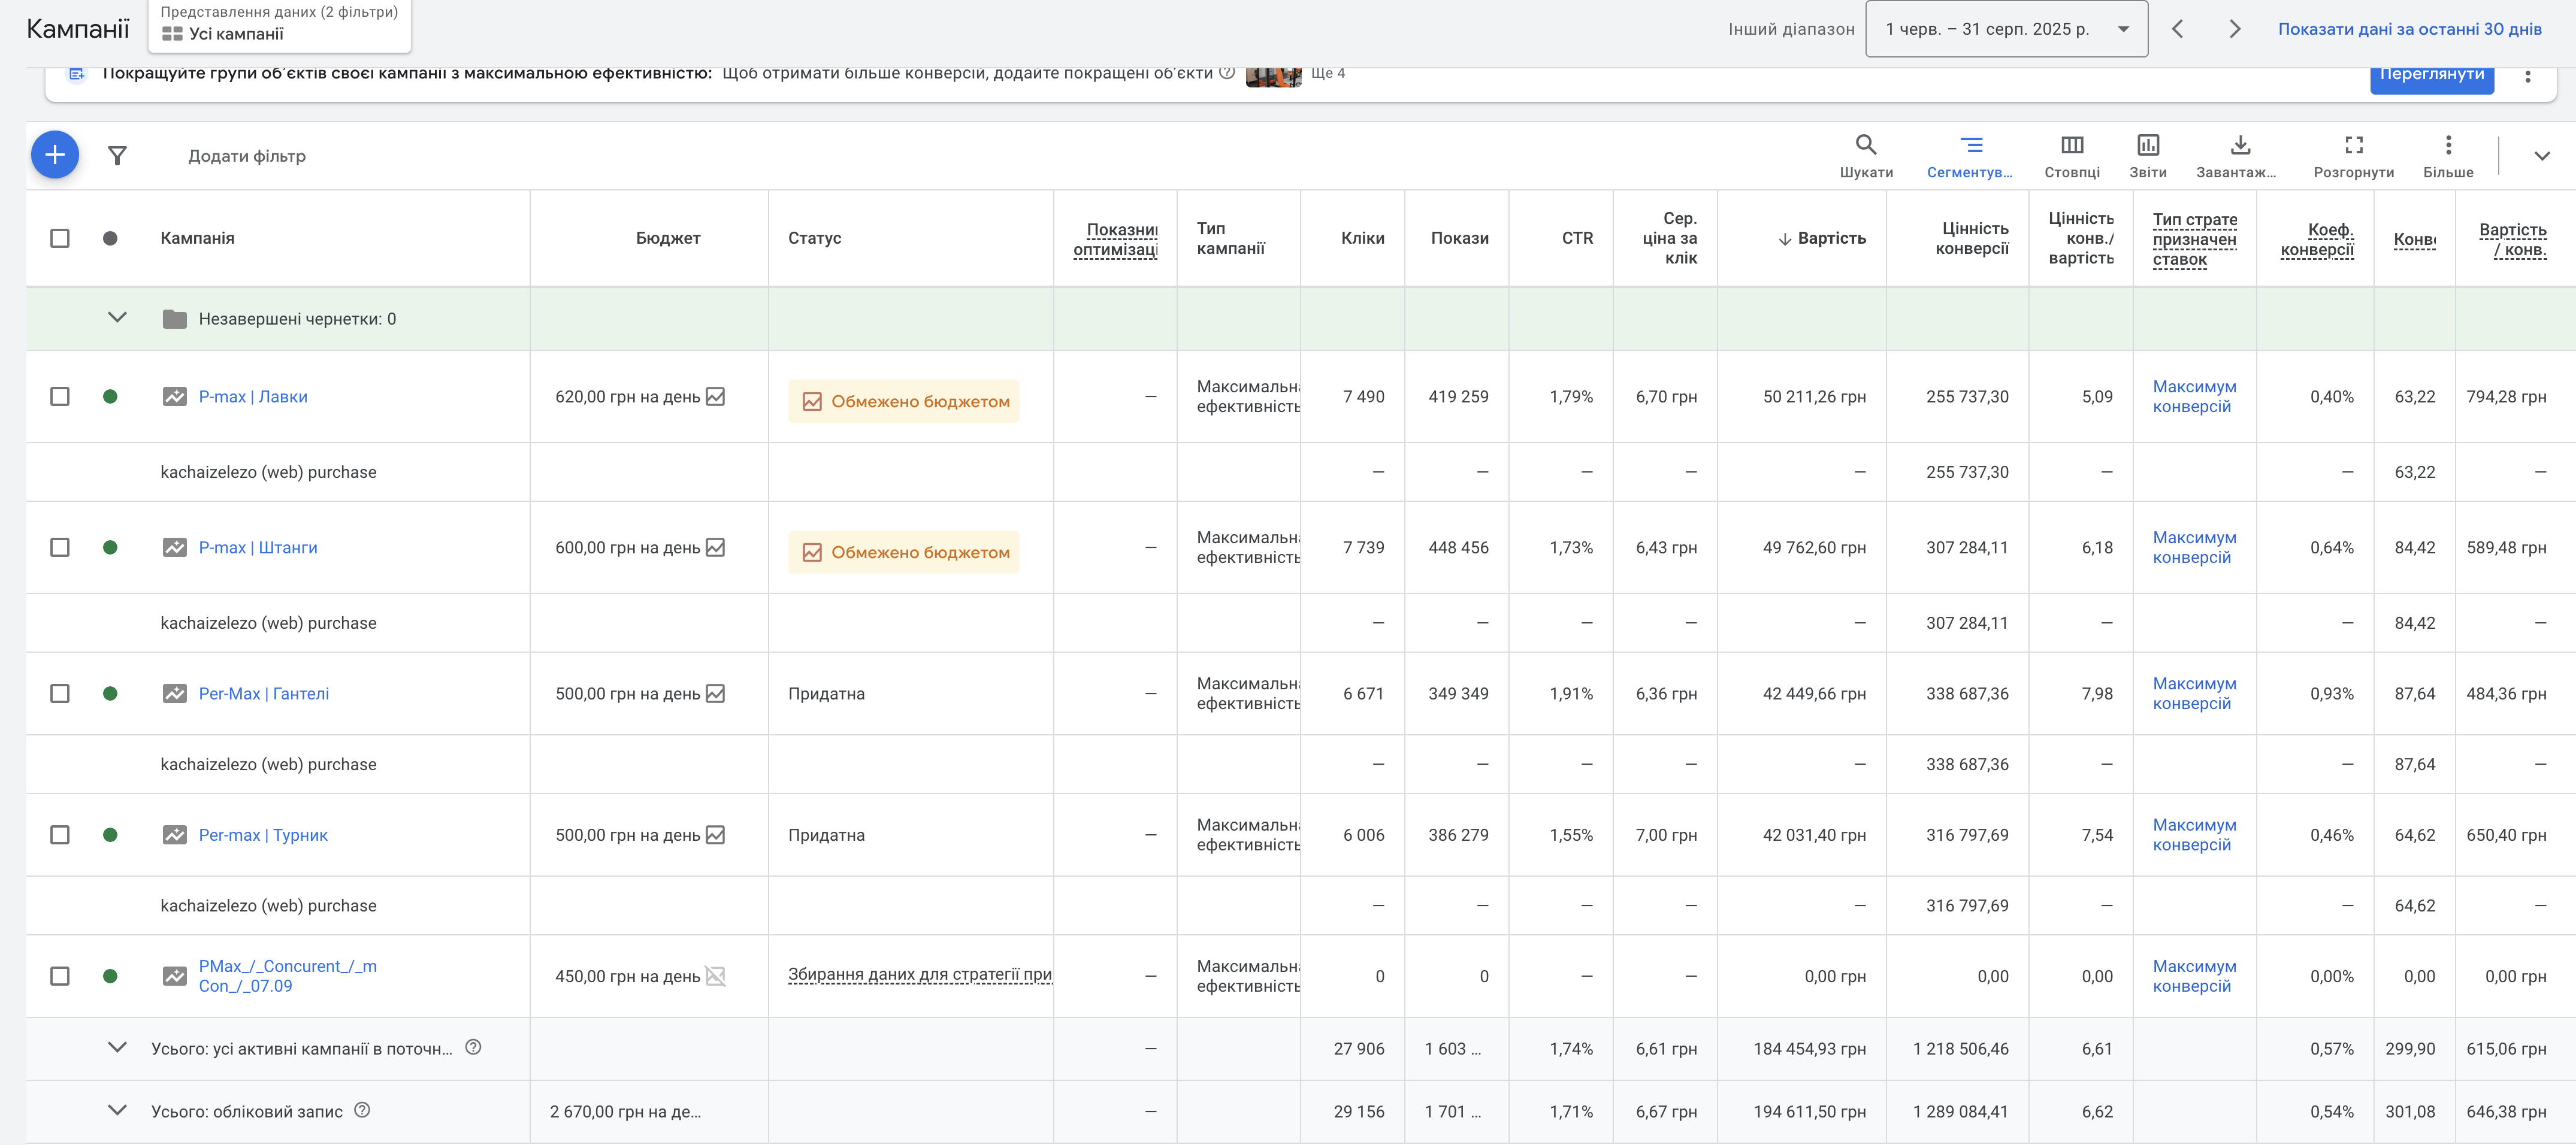Open the P-max | Штанги campaign link
2576x1145 pixels.
coord(257,548)
